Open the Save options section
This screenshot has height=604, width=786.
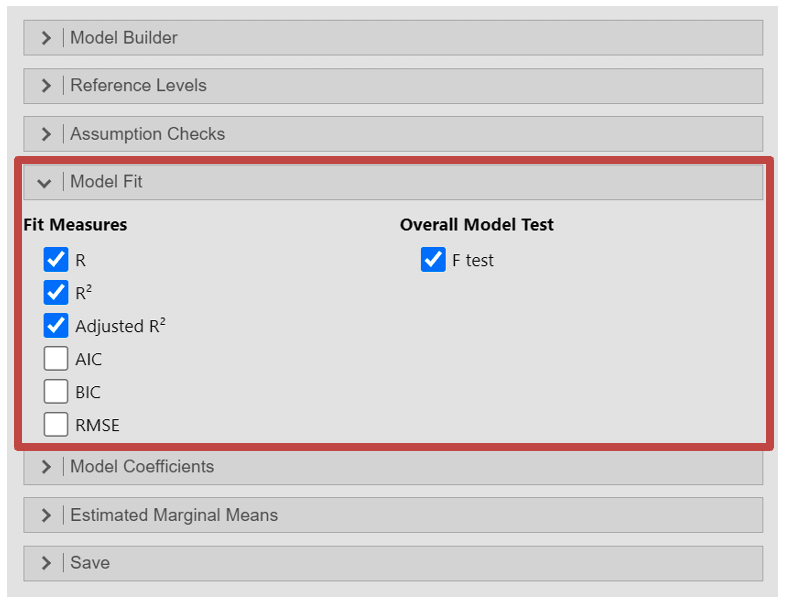[x=90, y=563]
